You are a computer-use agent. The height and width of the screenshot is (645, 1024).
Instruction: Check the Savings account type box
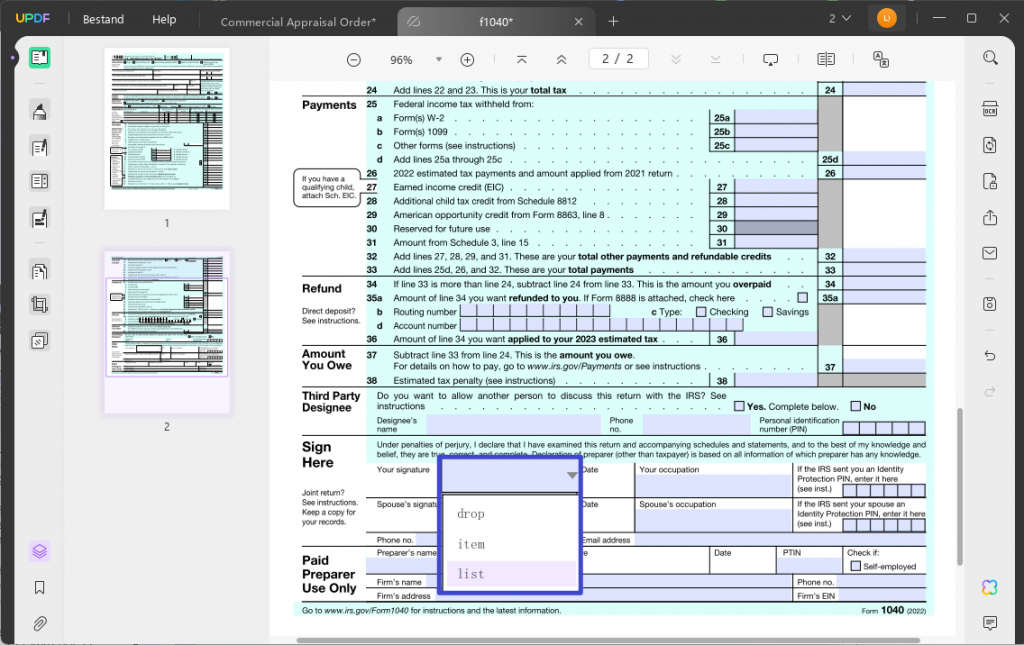[x=767, y=312]
